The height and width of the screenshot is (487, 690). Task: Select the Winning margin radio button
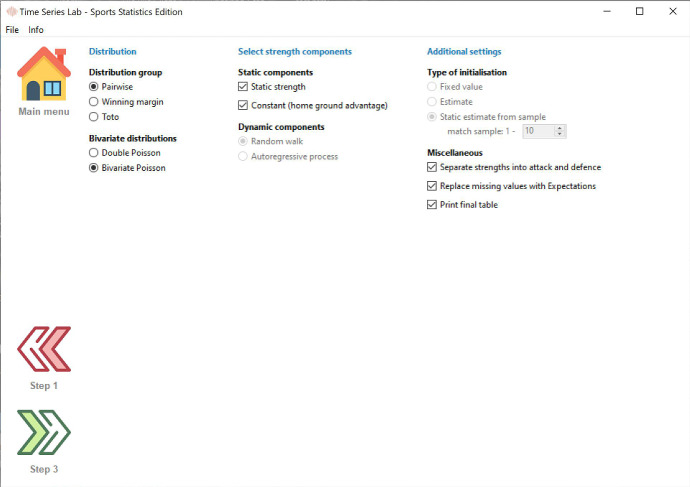point(95,102)
